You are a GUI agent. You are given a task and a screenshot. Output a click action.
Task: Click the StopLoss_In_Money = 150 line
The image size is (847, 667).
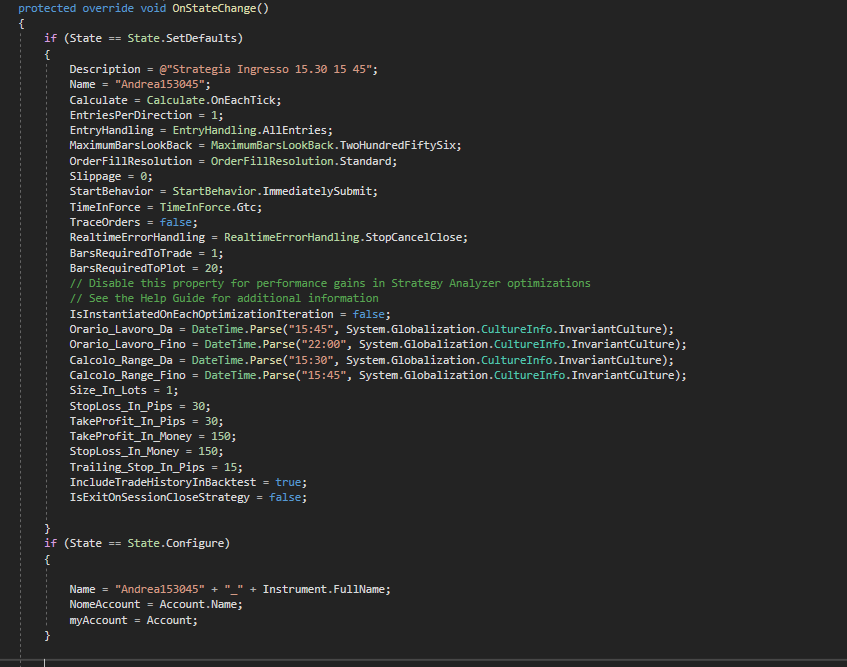[x=146, y=452]
